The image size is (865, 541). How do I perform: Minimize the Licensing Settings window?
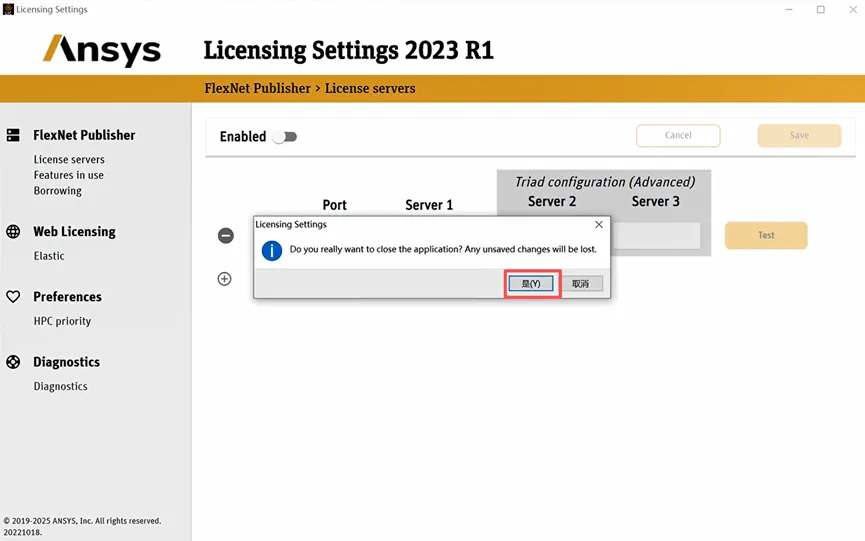pyautogui.click(x=789, y=9)
